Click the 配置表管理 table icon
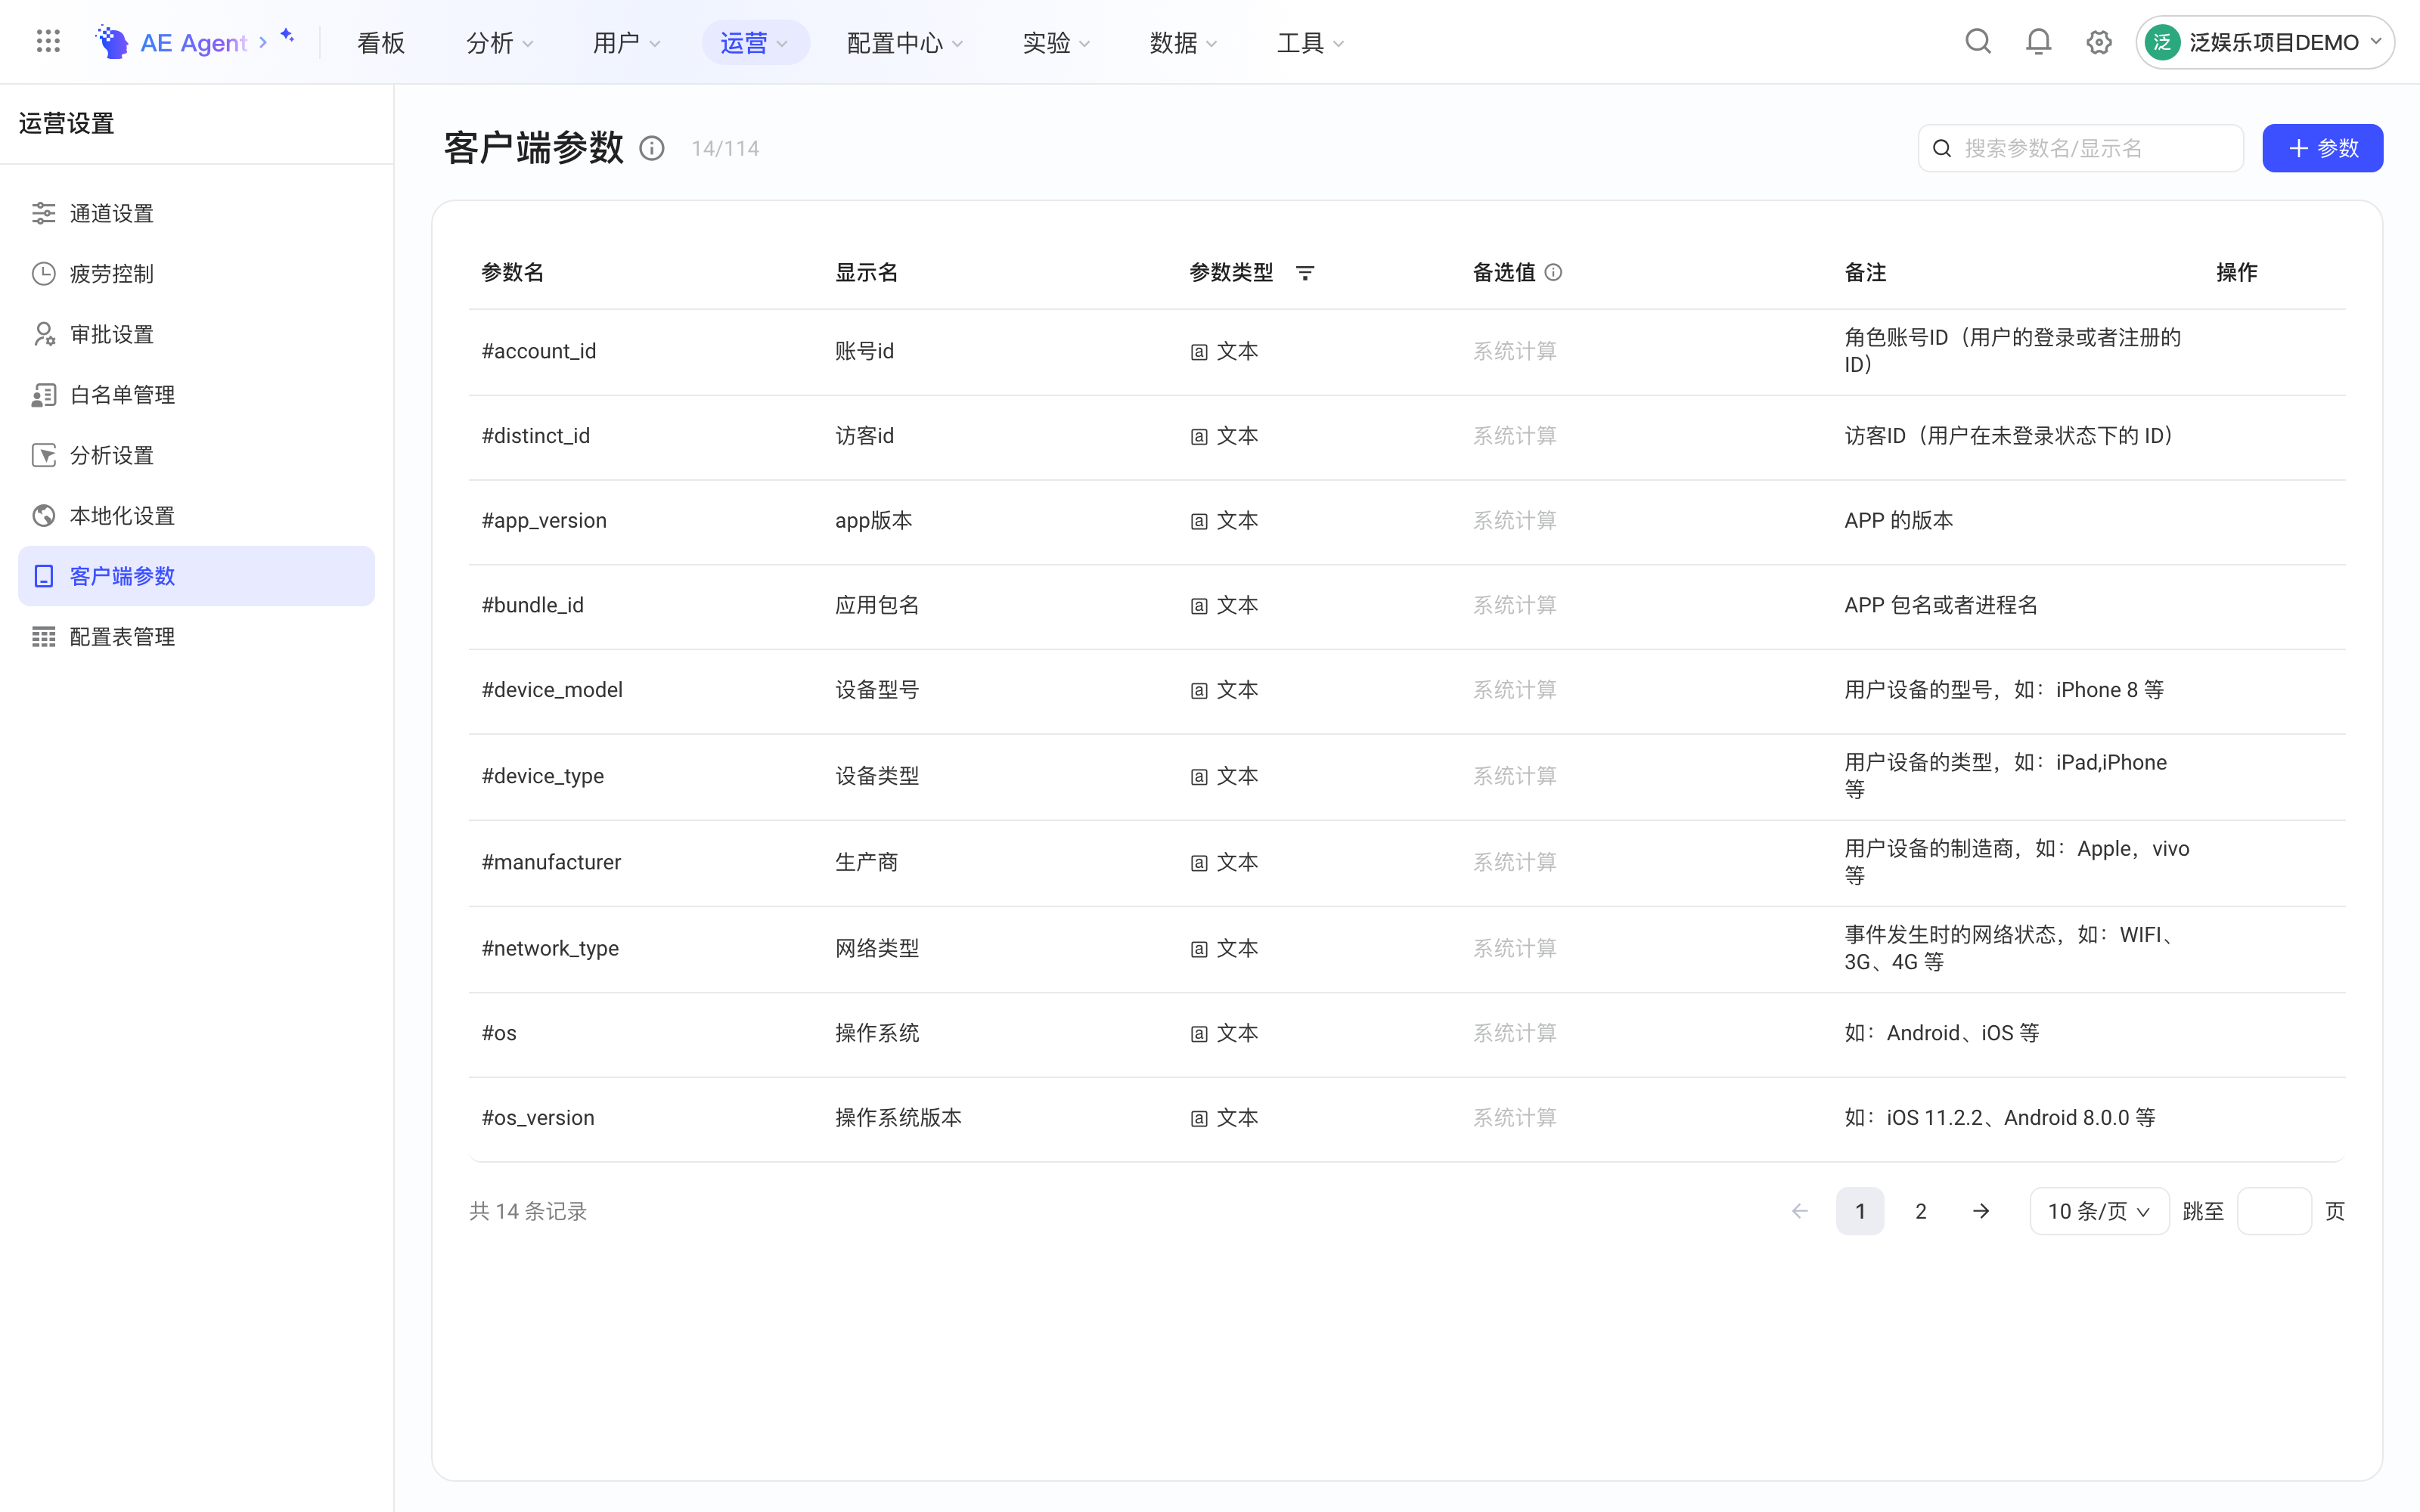 tap(43, 637)
